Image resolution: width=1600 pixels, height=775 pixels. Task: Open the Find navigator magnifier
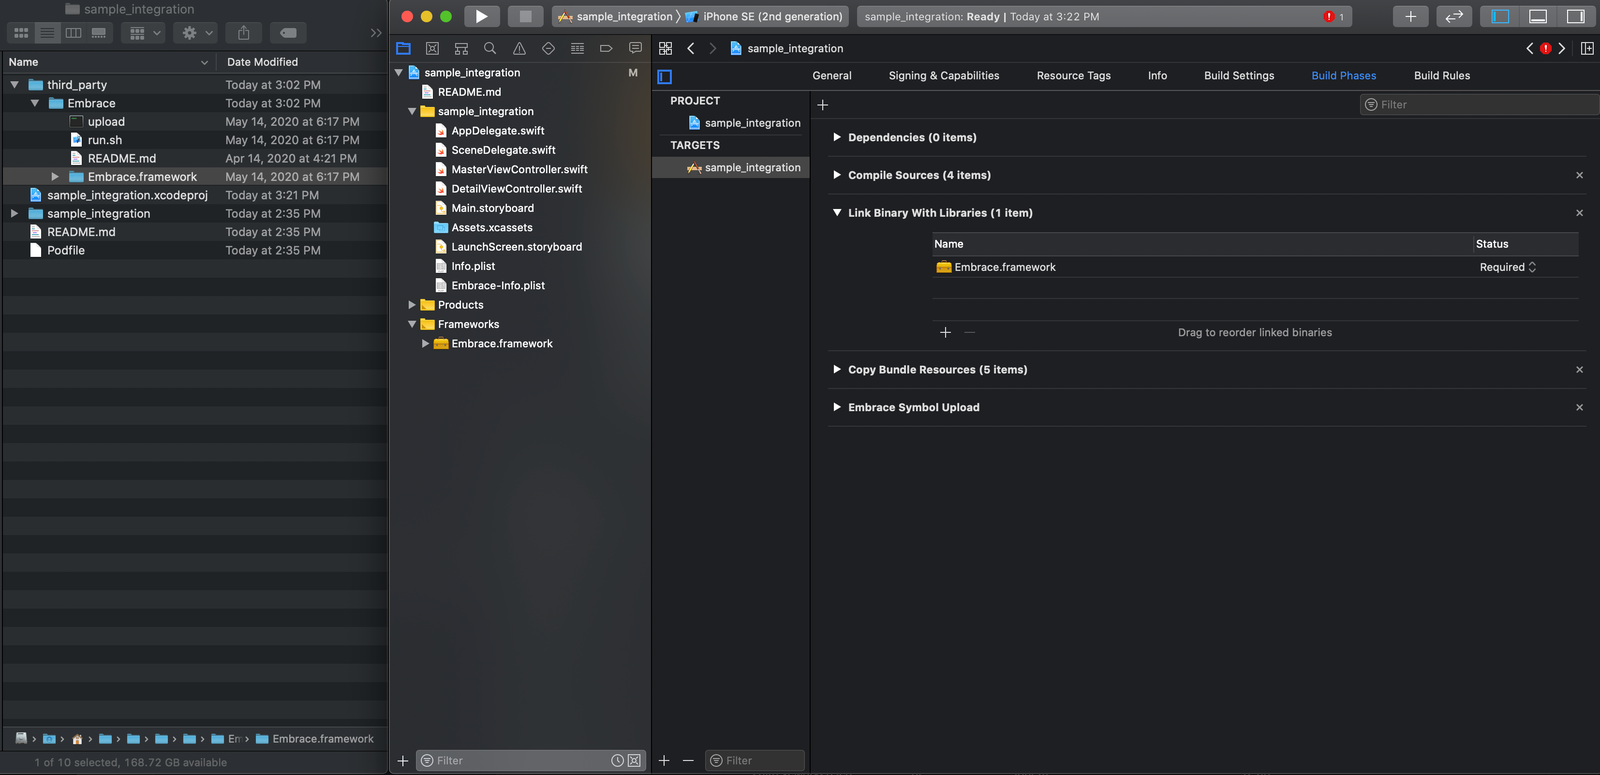(x=490, y=48)
